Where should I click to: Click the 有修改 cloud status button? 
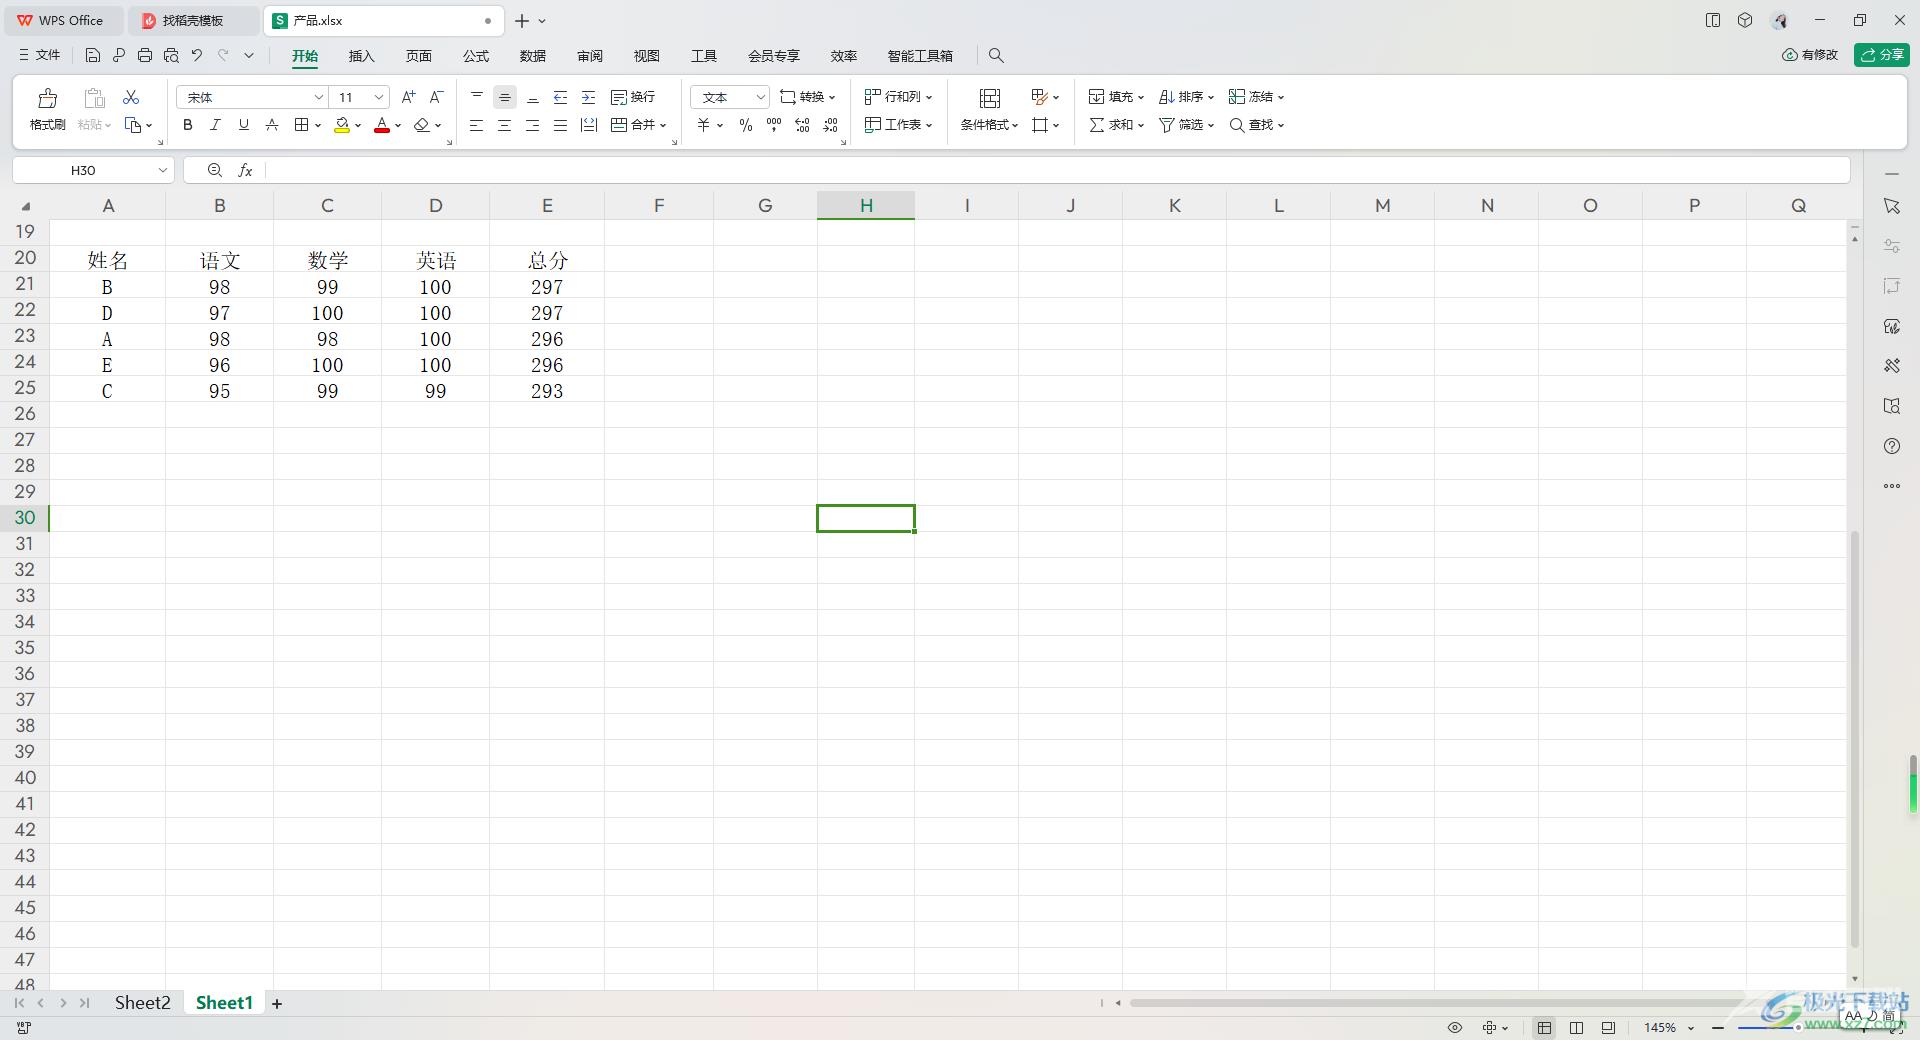coord(1810,55)
